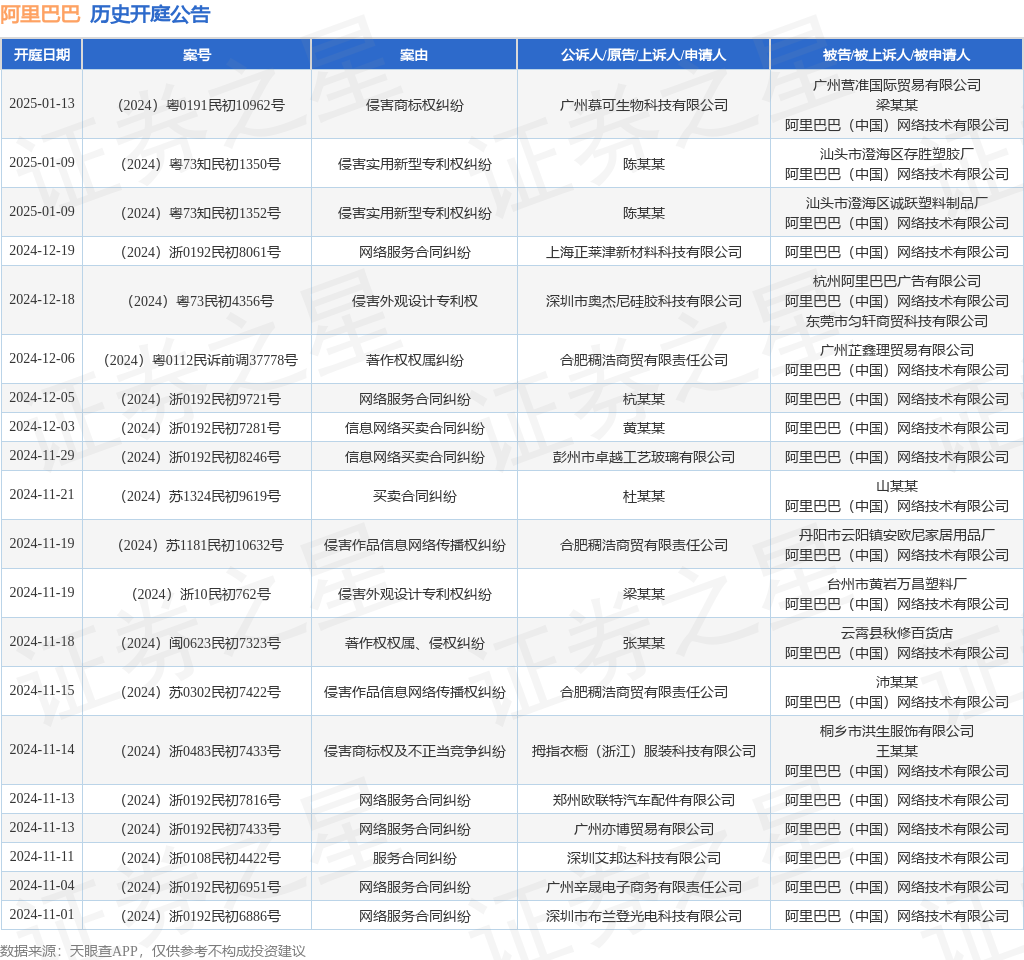Click the 历史开庭公告 heading

coord(150,14)
